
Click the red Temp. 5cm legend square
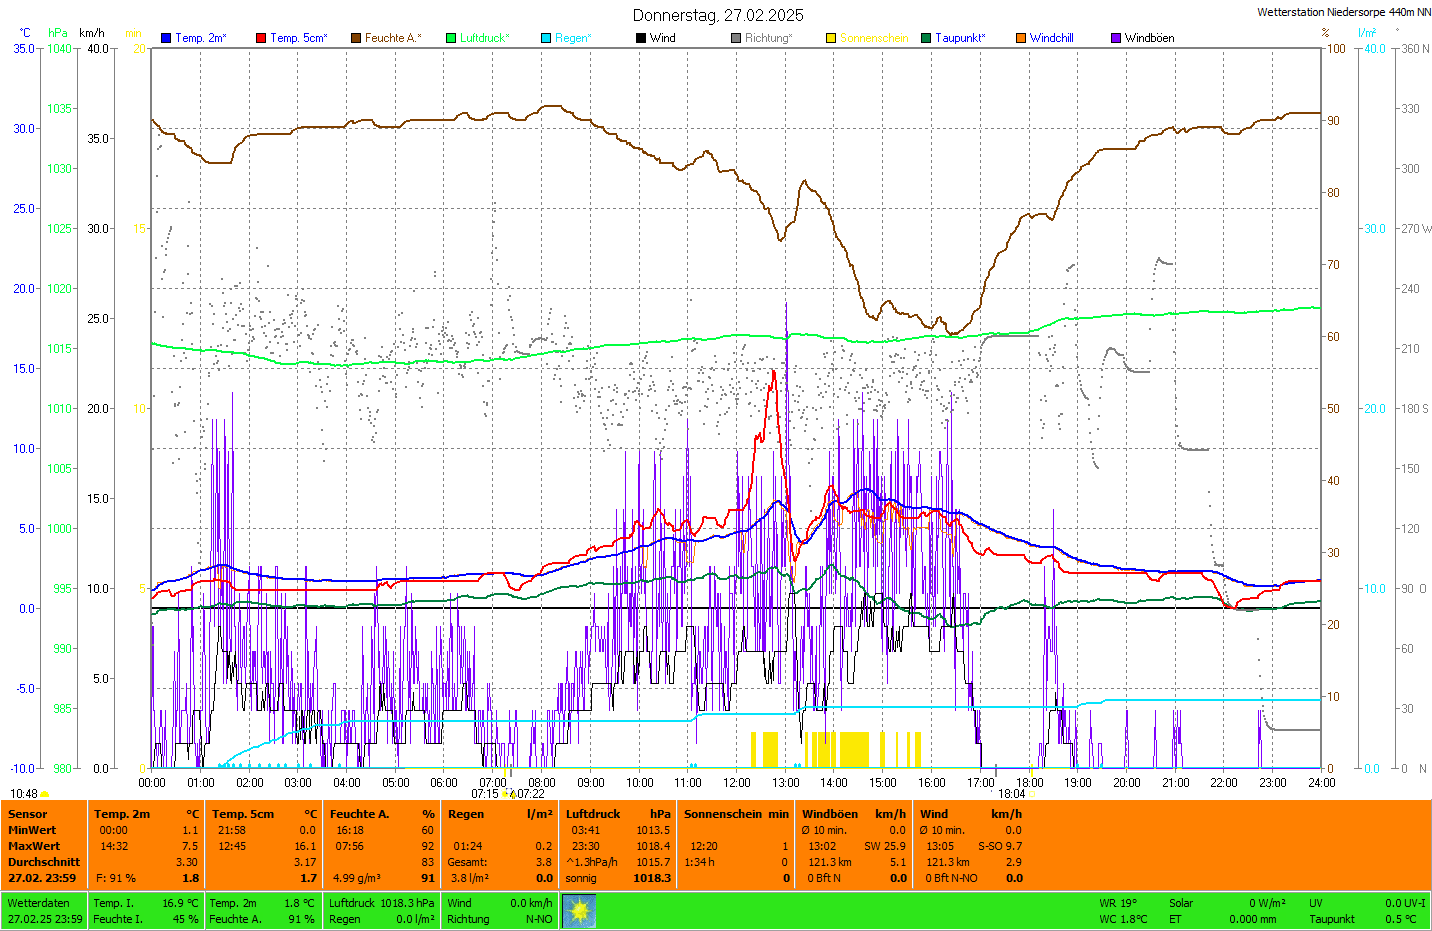261,38
